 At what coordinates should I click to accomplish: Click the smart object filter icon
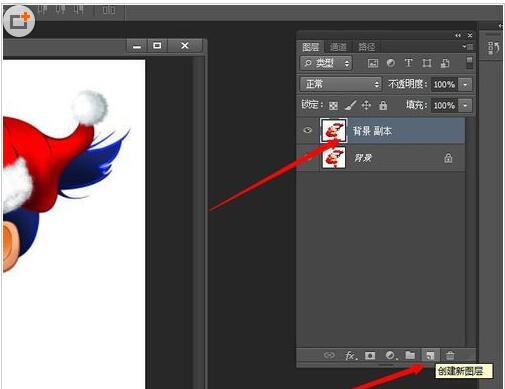tap(445, 63)
